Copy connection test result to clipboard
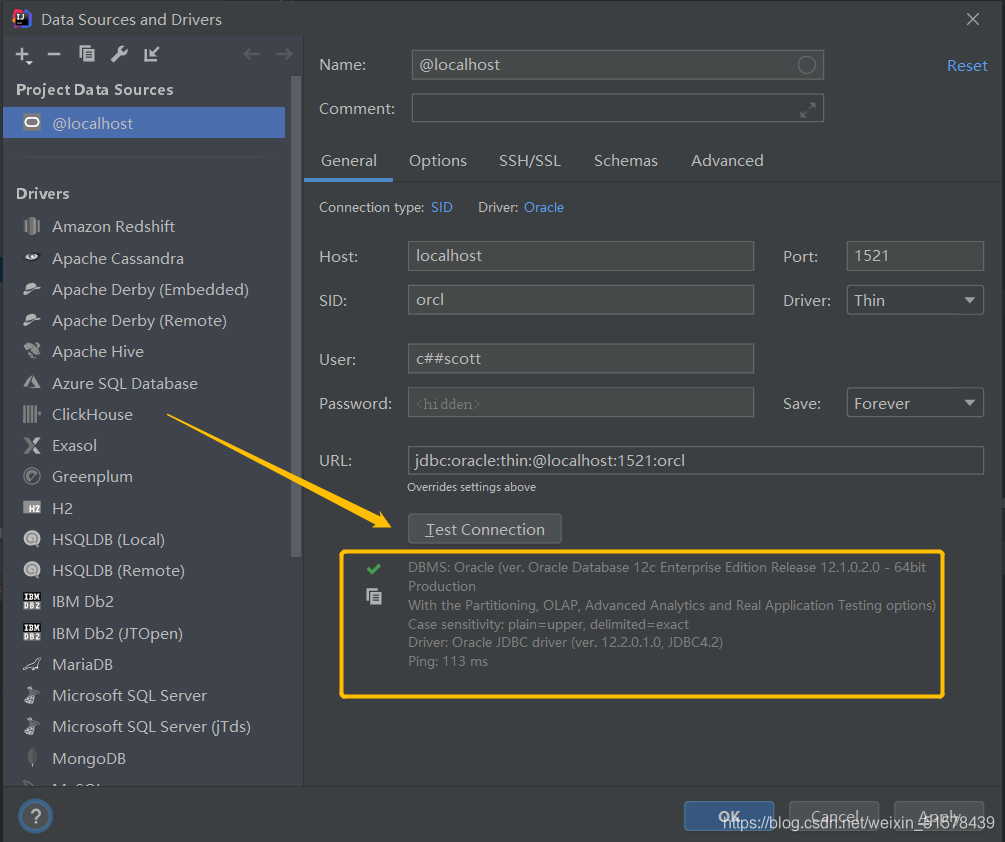1005x842 pixels. click(x=374, y=597)
